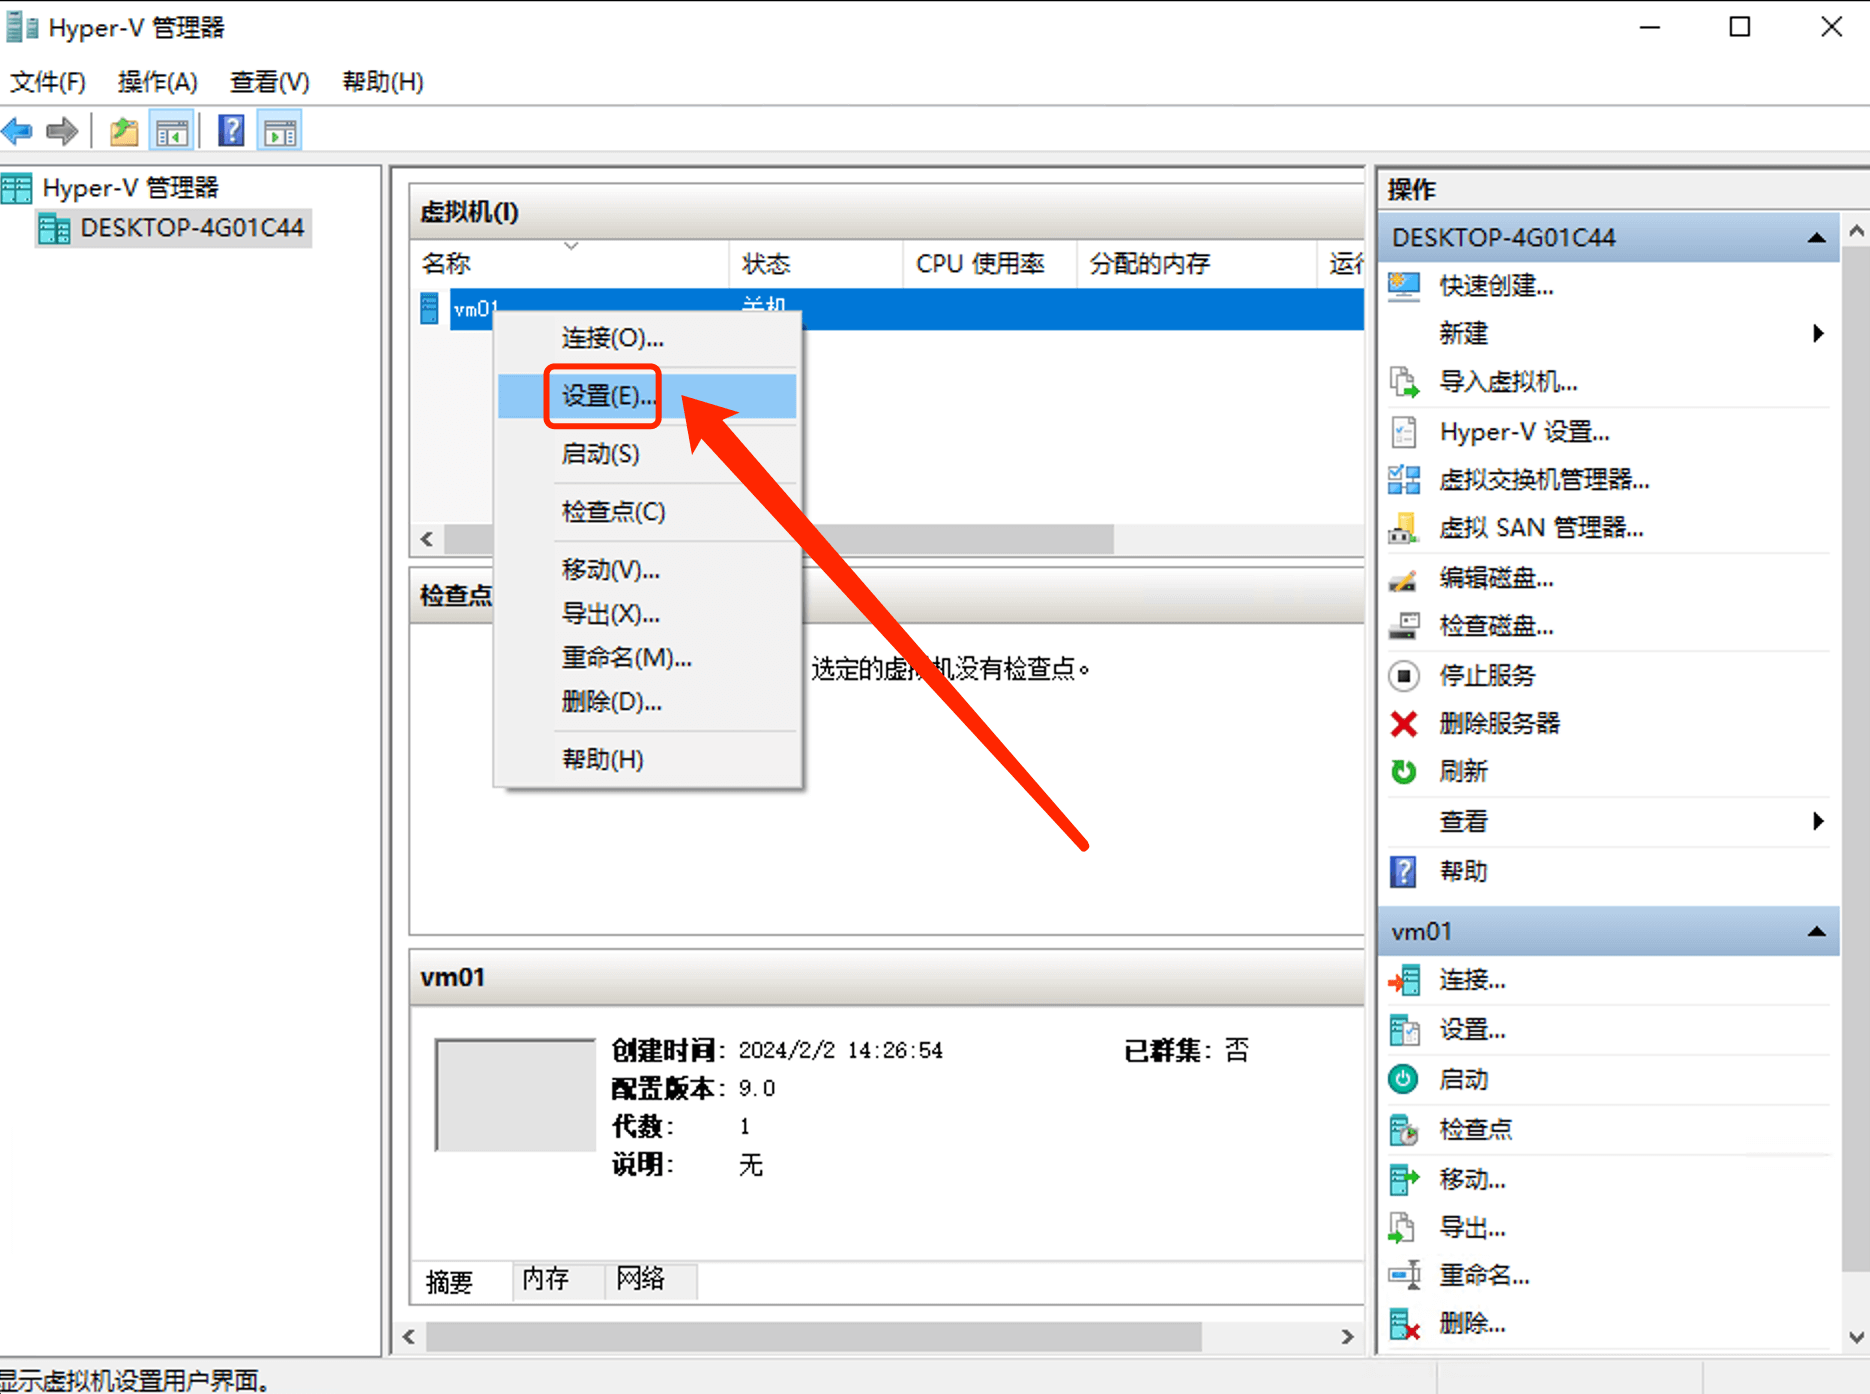
Task: Click the CPU 使用率 column header
Action: 989,264
